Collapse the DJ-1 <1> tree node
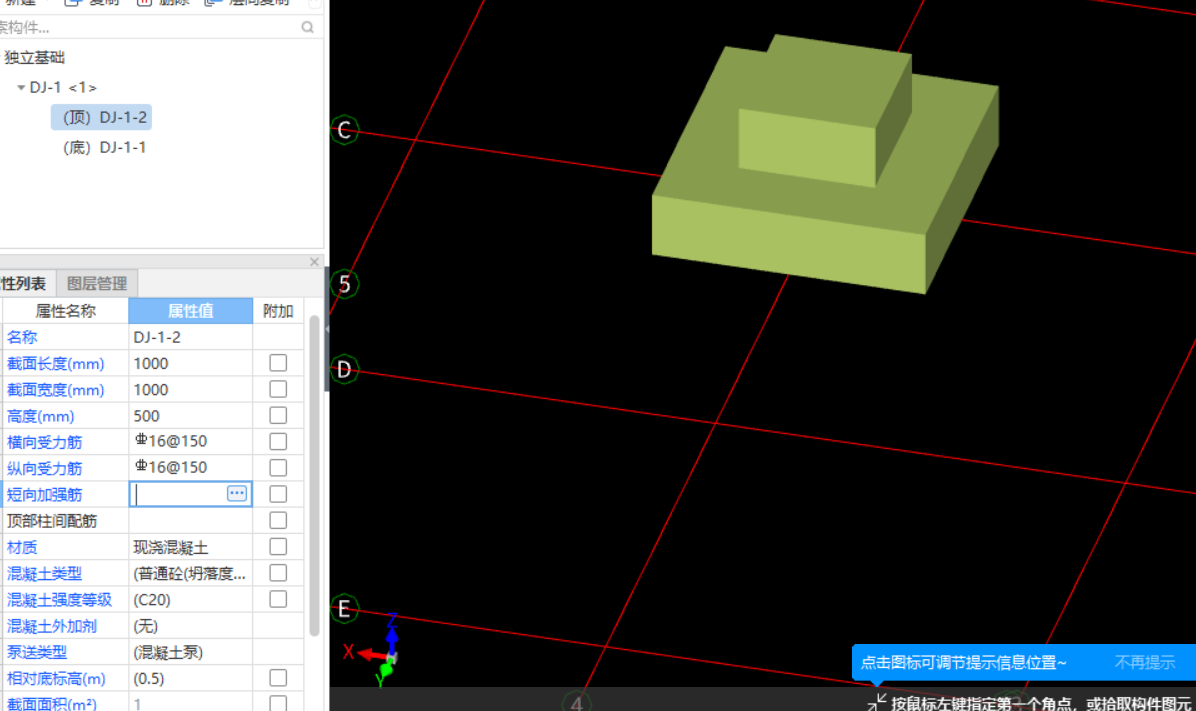The width and height of the screenshot is (1196, 711). [21, 88]
